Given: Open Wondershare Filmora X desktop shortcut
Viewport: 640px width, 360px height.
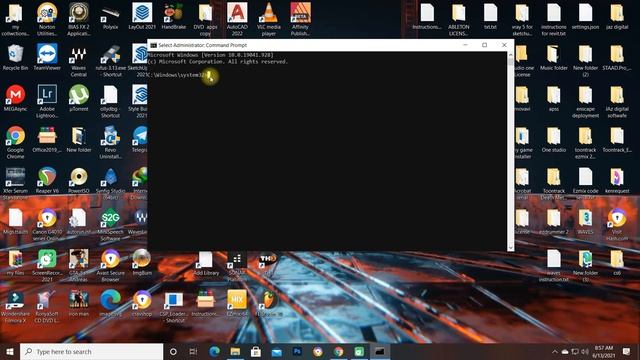Looking at the screenshot, I should tap(15, 307).
